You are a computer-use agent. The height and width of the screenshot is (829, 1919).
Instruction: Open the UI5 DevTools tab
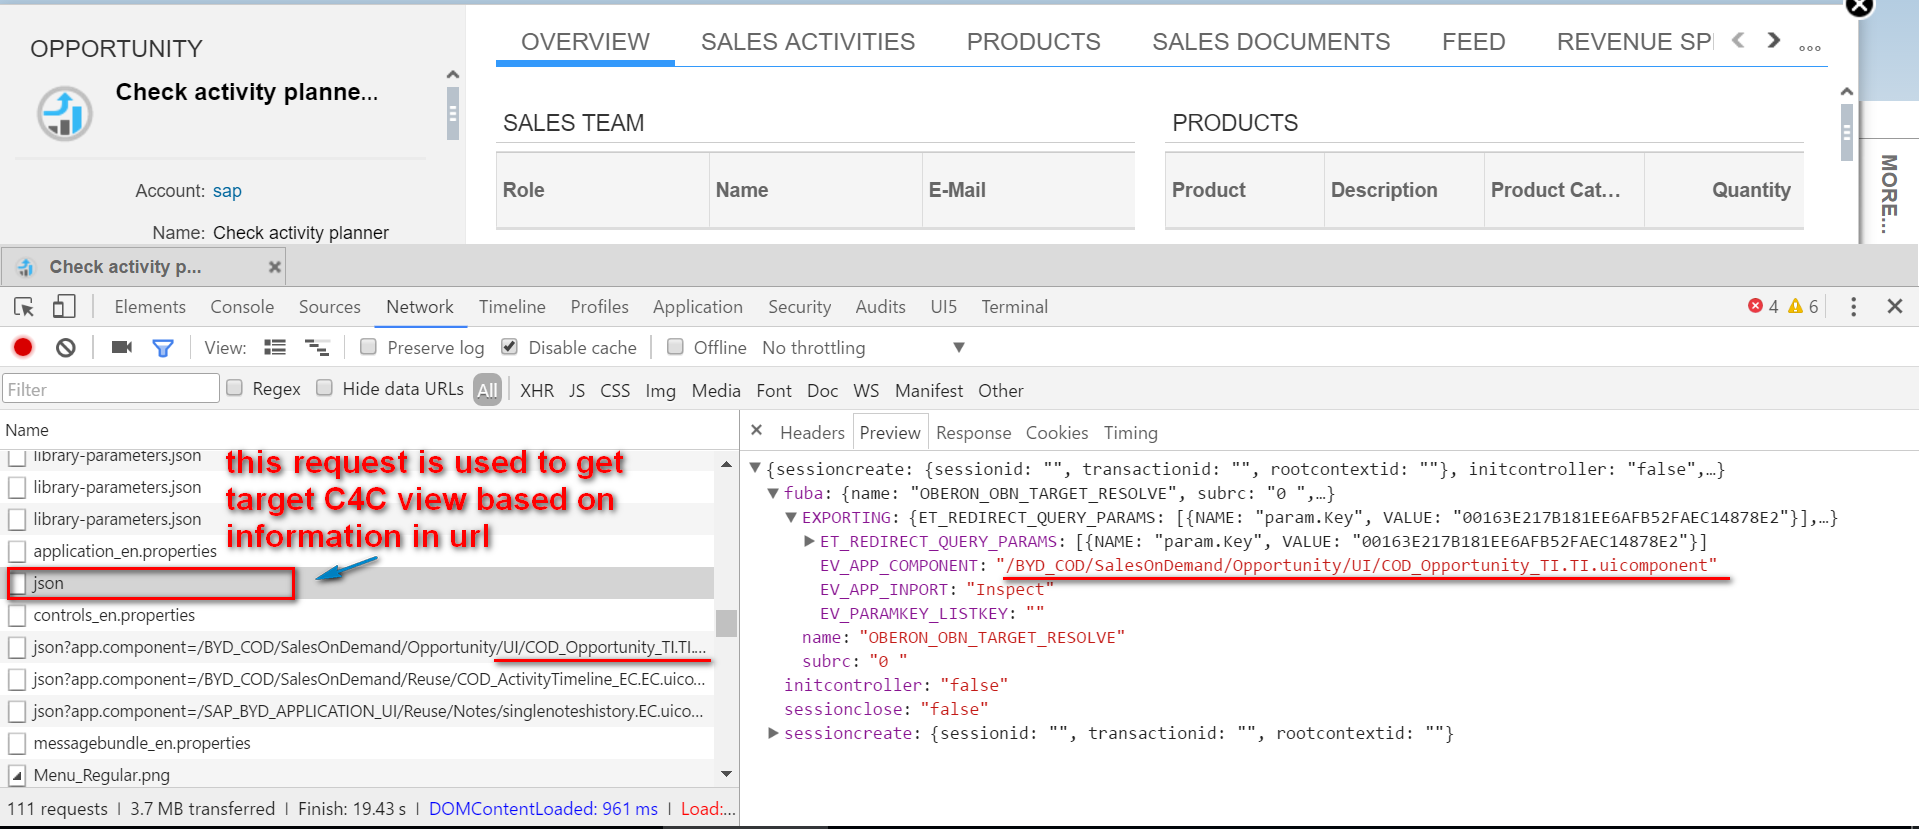943,307
